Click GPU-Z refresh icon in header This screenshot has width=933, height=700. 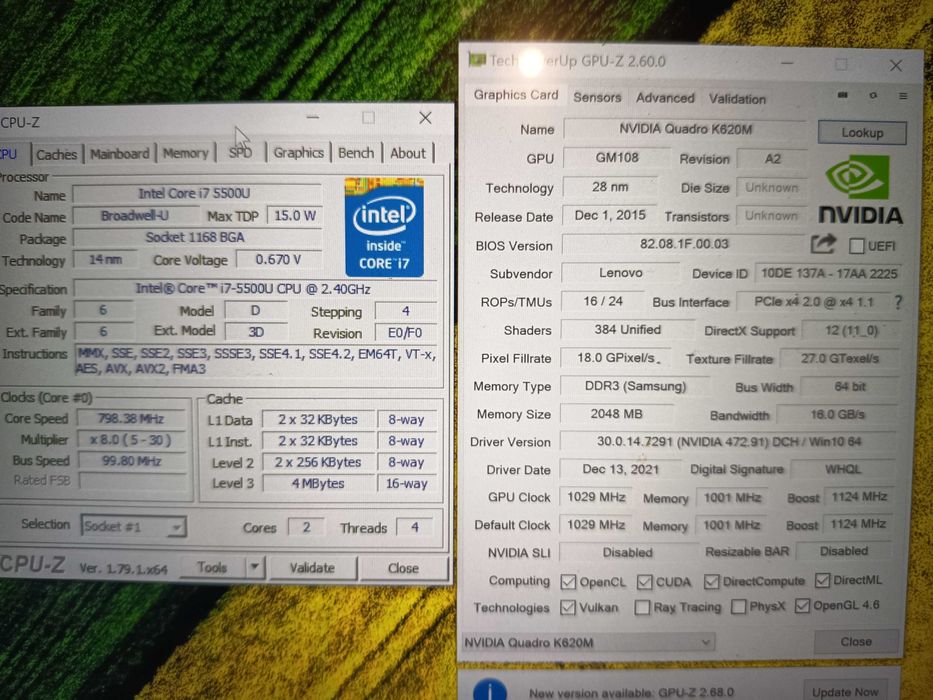(x=873, y=95)
